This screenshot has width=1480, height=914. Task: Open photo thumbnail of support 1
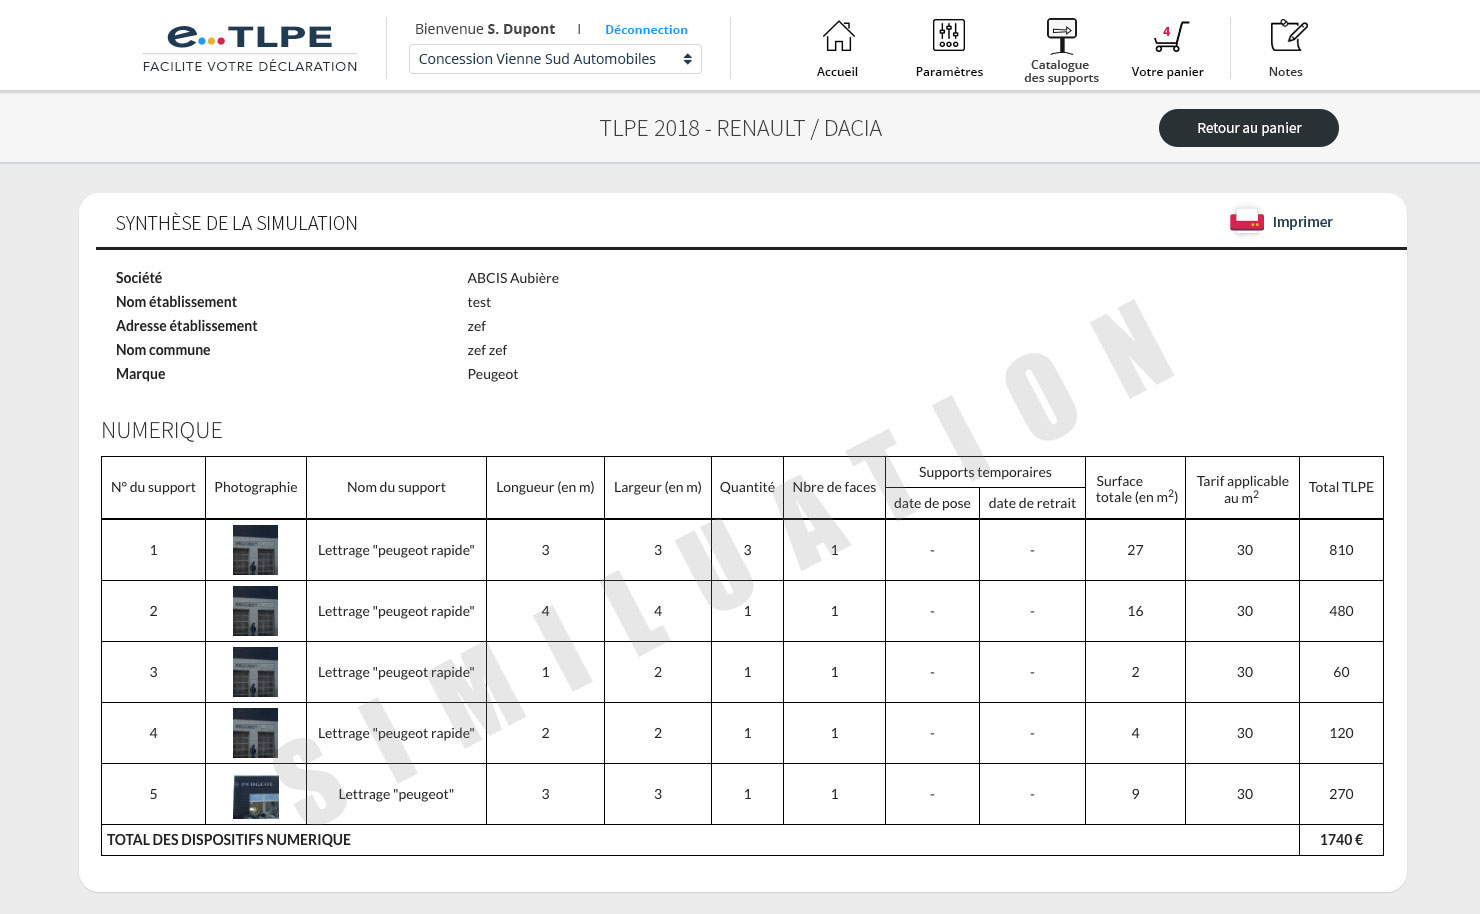coord(255,550)
